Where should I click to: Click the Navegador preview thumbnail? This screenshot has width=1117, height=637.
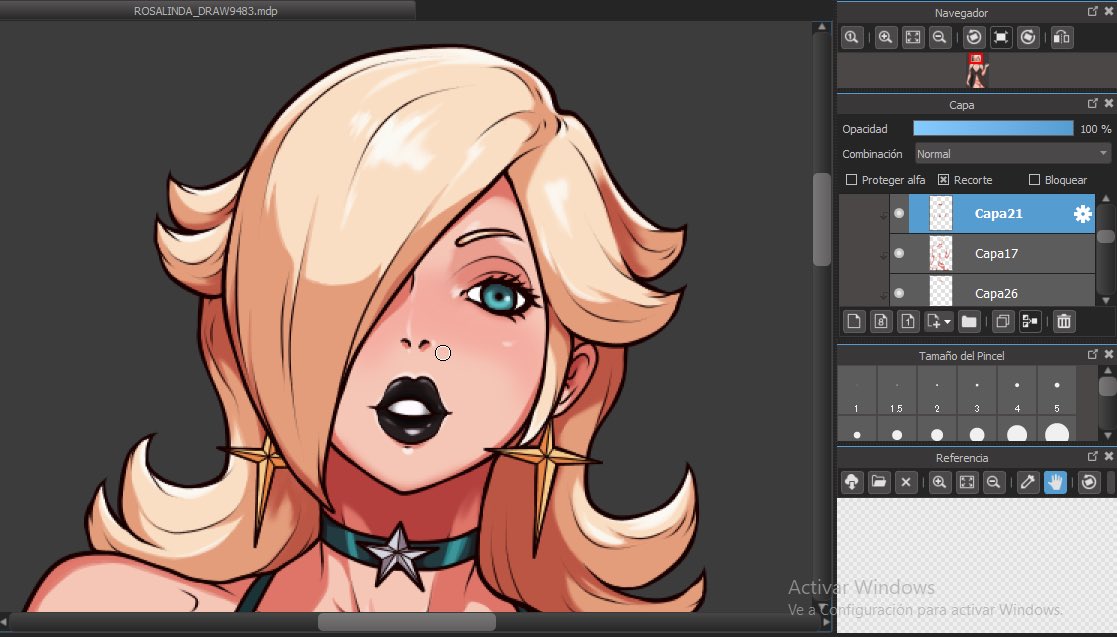coord(977,70)
